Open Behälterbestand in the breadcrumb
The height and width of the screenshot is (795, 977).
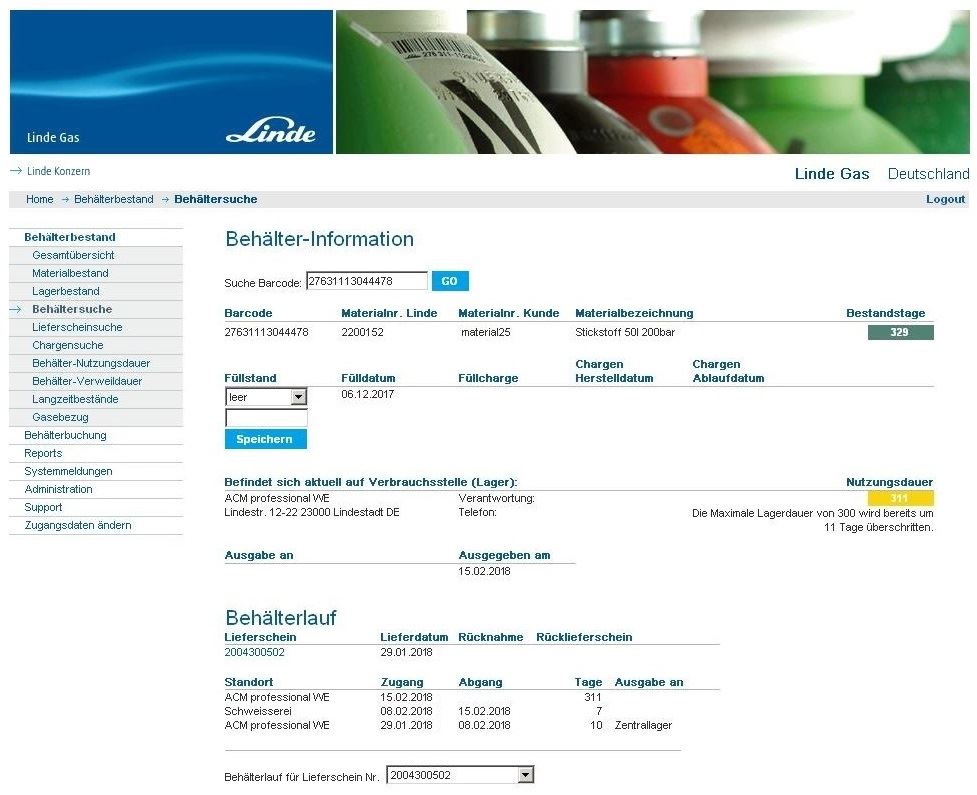113,199
